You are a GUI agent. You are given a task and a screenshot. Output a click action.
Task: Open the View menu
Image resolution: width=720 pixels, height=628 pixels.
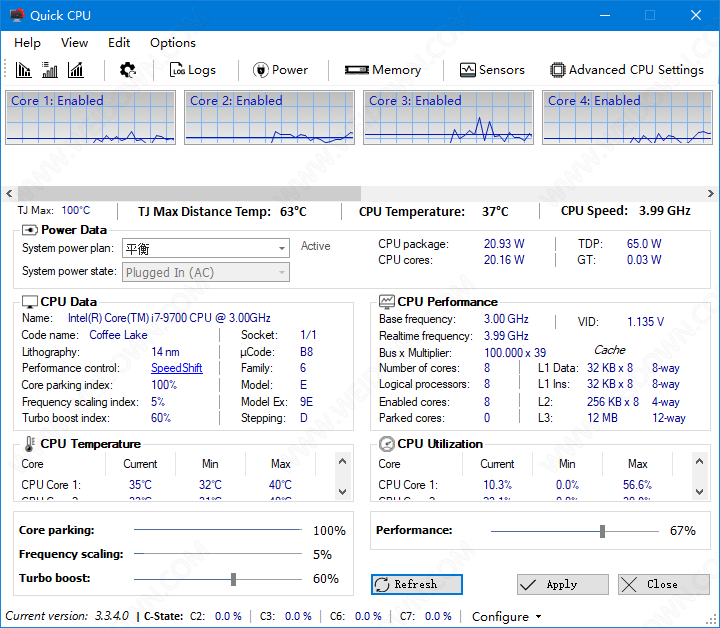(74, 43)
